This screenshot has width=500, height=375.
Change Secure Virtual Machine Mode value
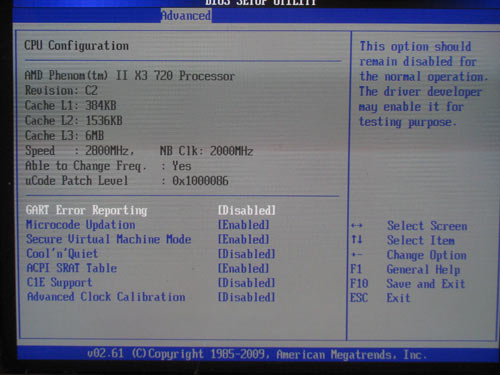(244, 239)
